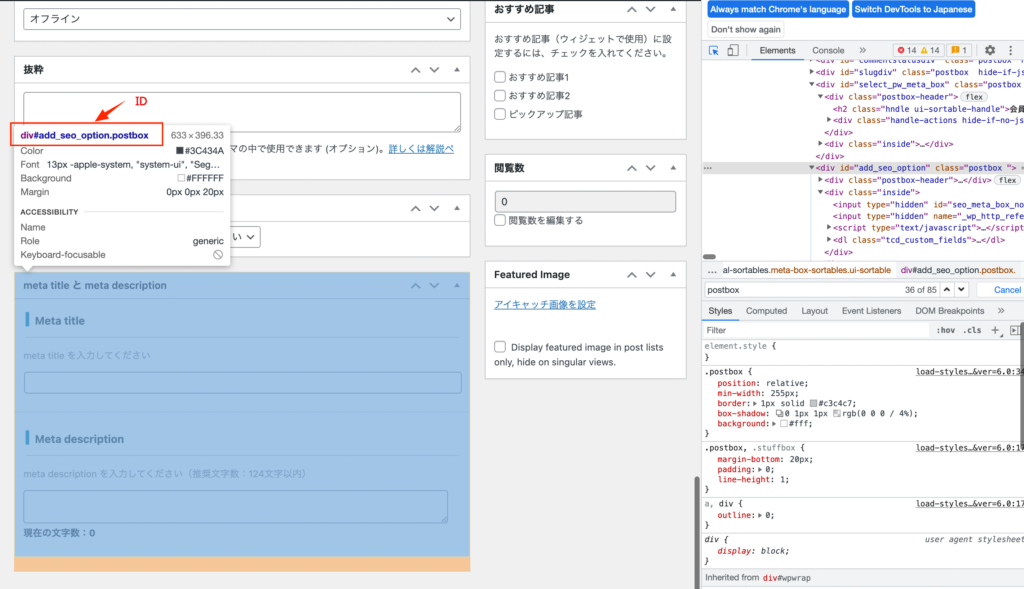
Task: Move the meta title panel up
Action: pos(415,285)
